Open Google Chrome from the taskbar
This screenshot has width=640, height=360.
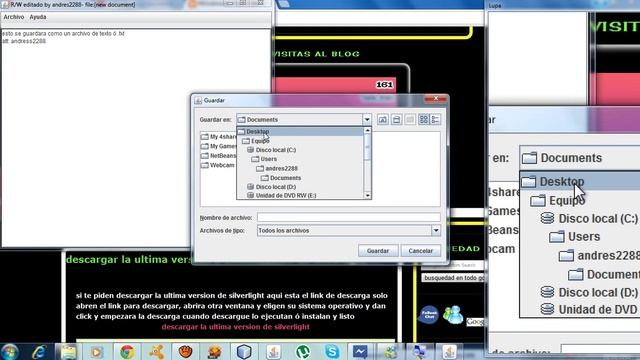coord(127,352)
